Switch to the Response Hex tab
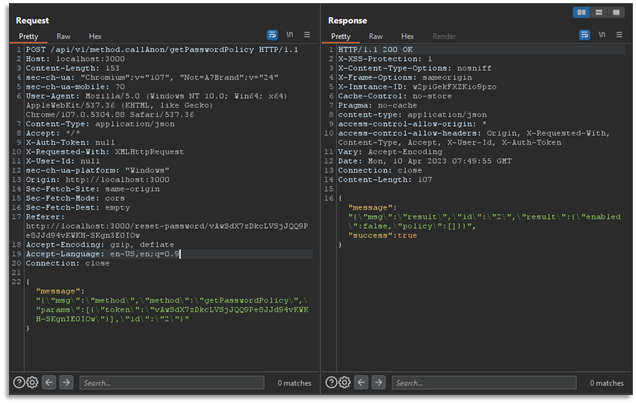The height and width of the screenshot is (404, 636). click(407, 36)
